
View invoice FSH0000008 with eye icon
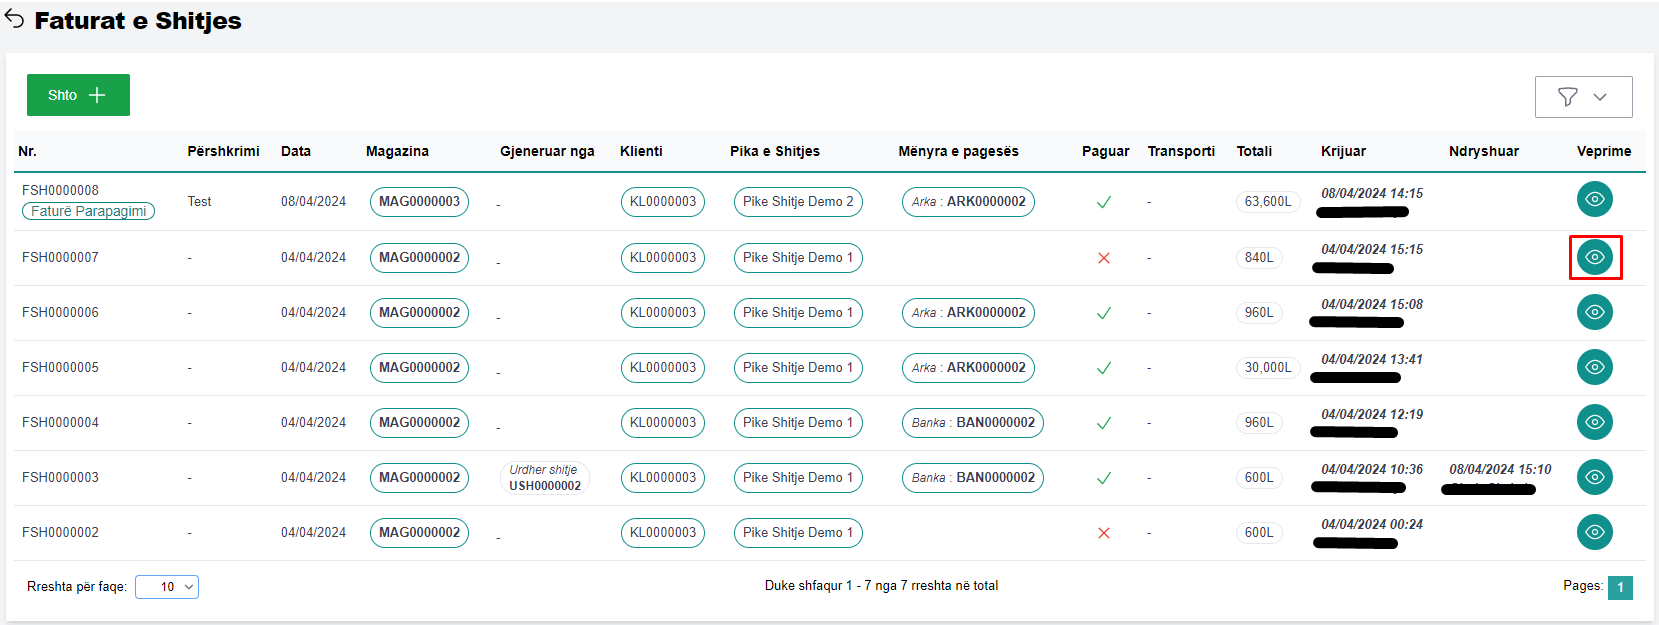(1594, 200)
